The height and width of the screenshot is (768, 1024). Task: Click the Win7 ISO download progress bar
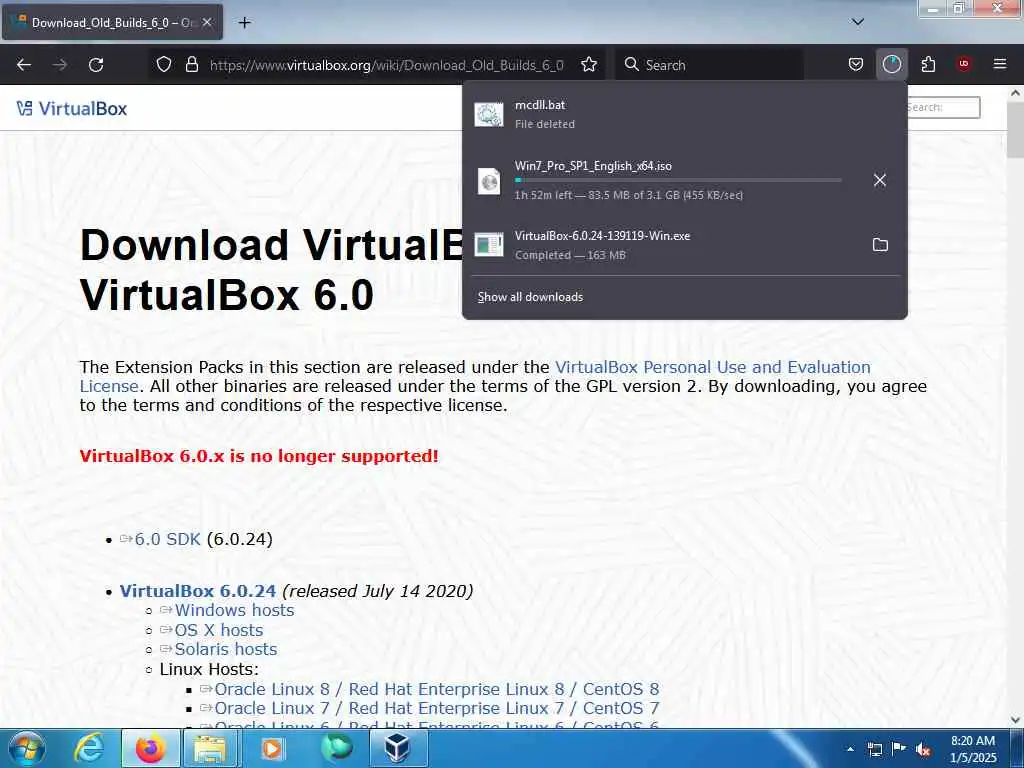coord(678,180)
